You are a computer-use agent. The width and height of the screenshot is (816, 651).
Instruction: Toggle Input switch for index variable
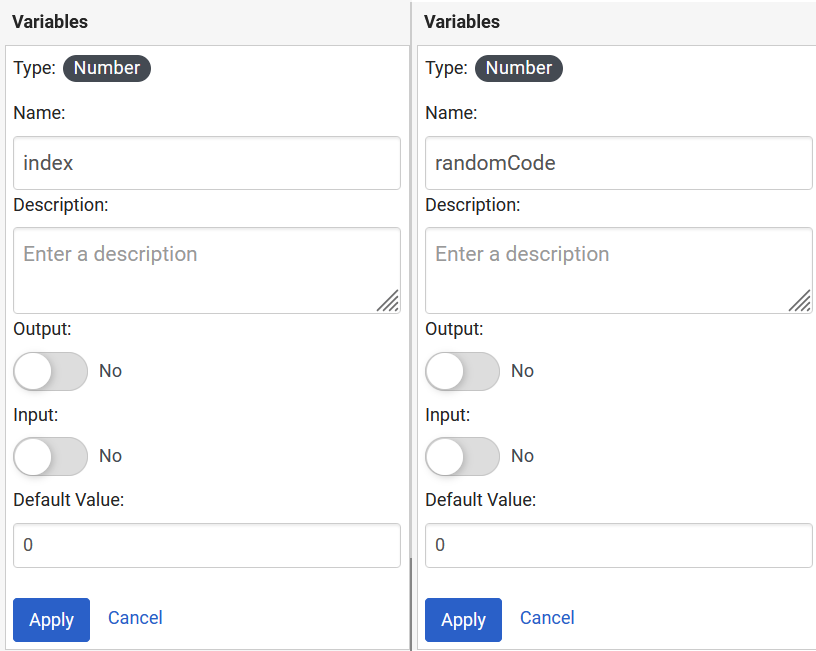coord(50,456)
